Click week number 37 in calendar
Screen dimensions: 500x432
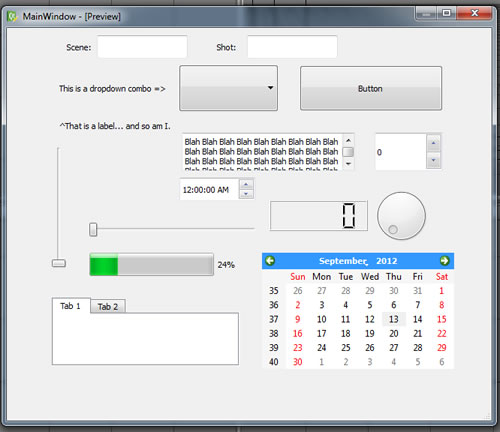tap(274, 319)
